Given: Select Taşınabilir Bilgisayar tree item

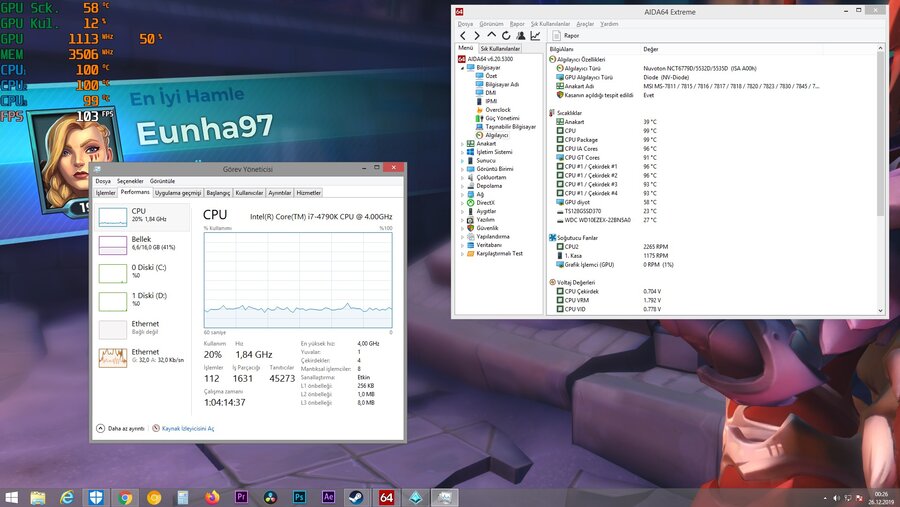Looking at the screenshot, I should click(x=510, y=127).
